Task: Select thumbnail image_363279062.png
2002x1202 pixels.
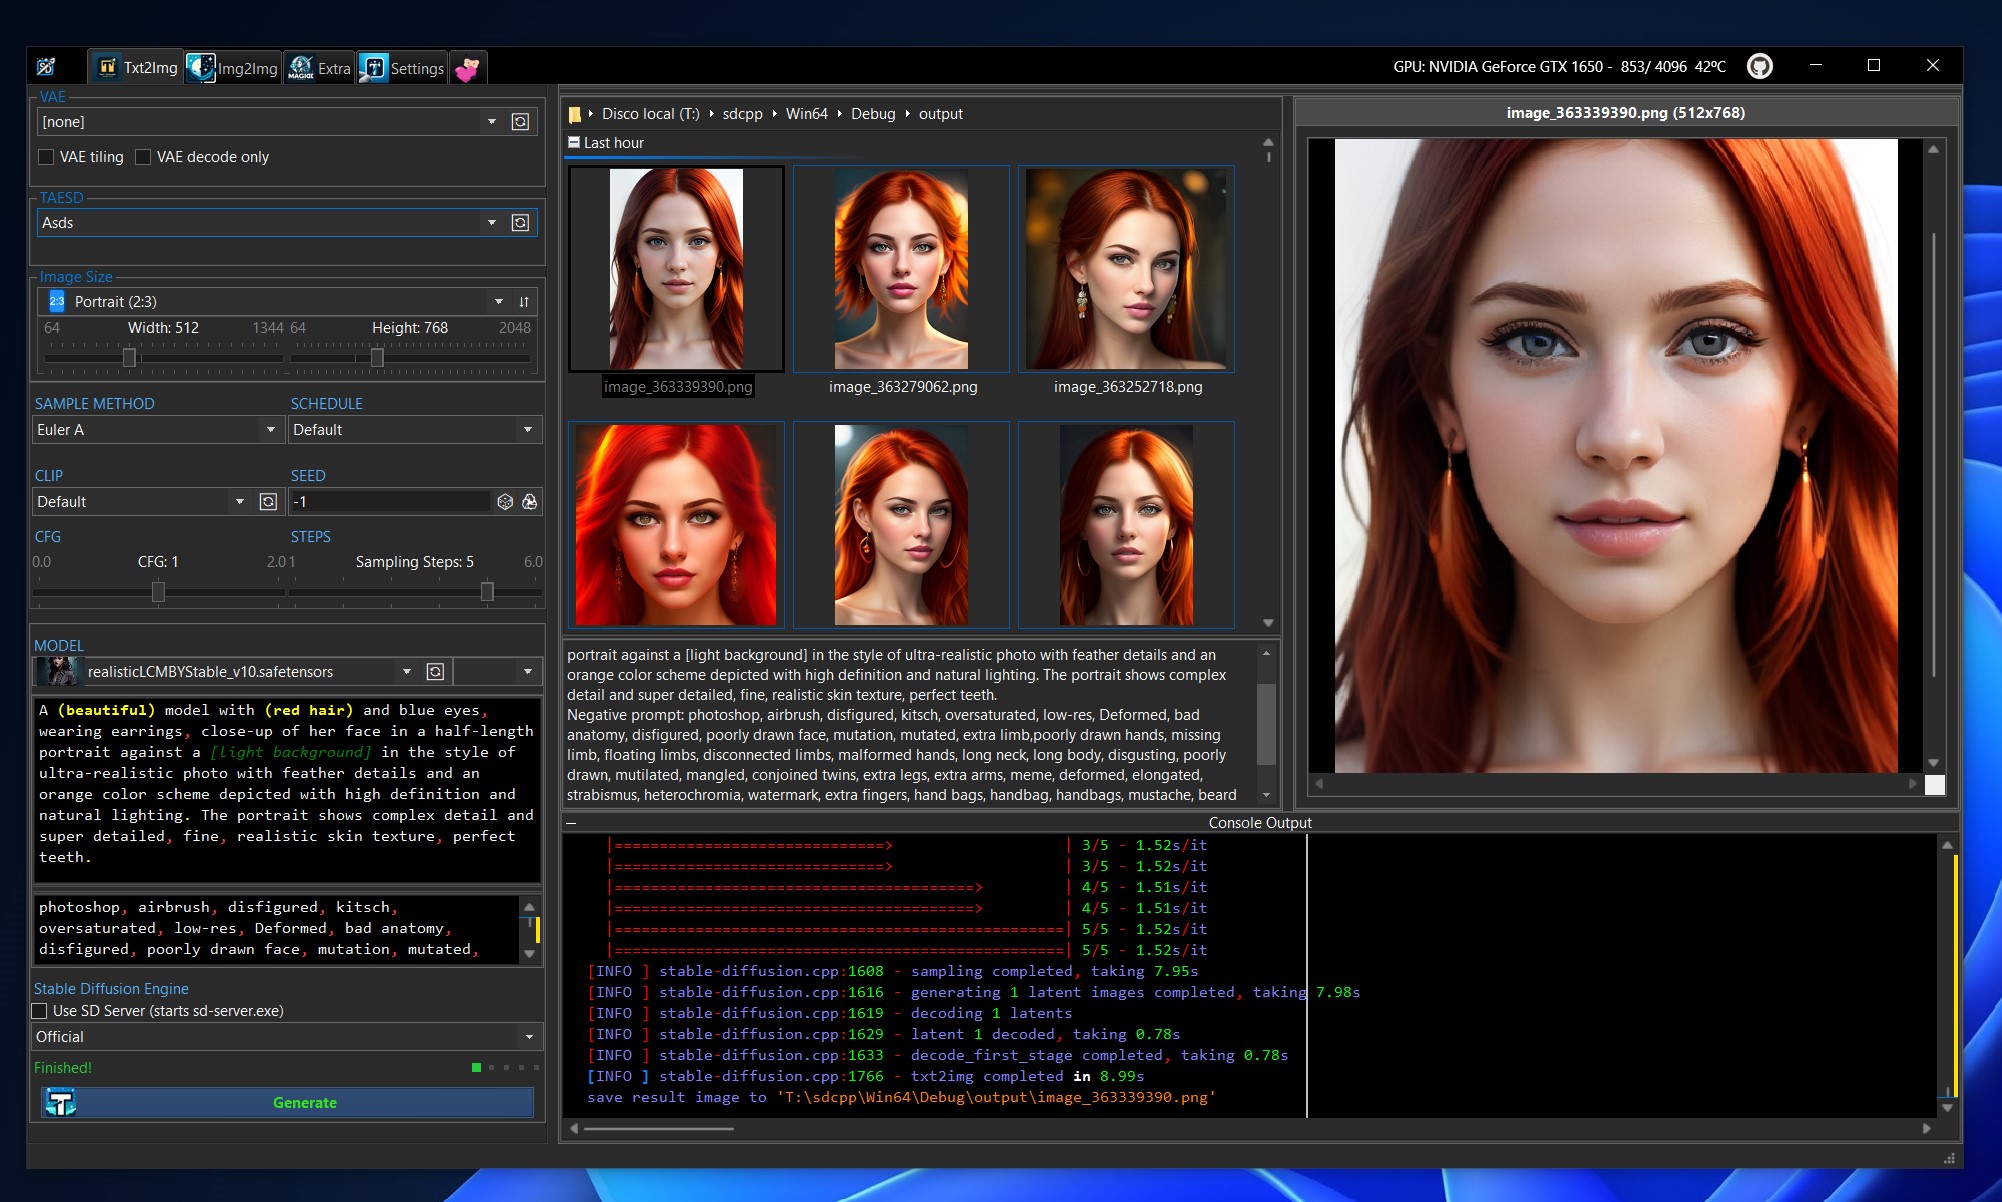Action: click(901, 269)
